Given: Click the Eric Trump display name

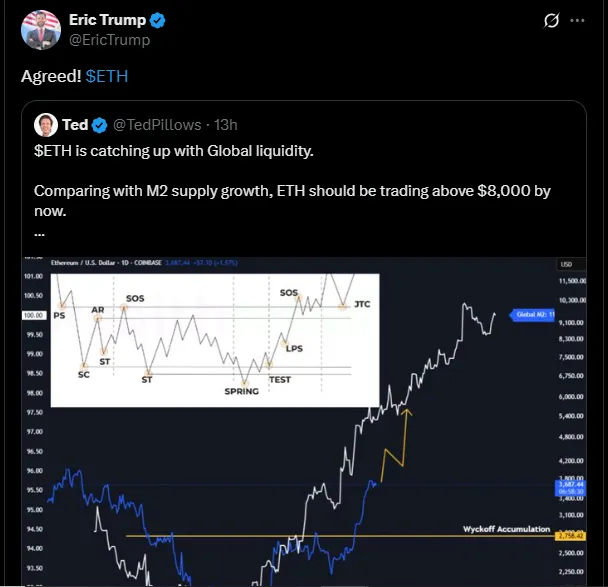Looking at the screenshot, I should click(x=107, y=21).
